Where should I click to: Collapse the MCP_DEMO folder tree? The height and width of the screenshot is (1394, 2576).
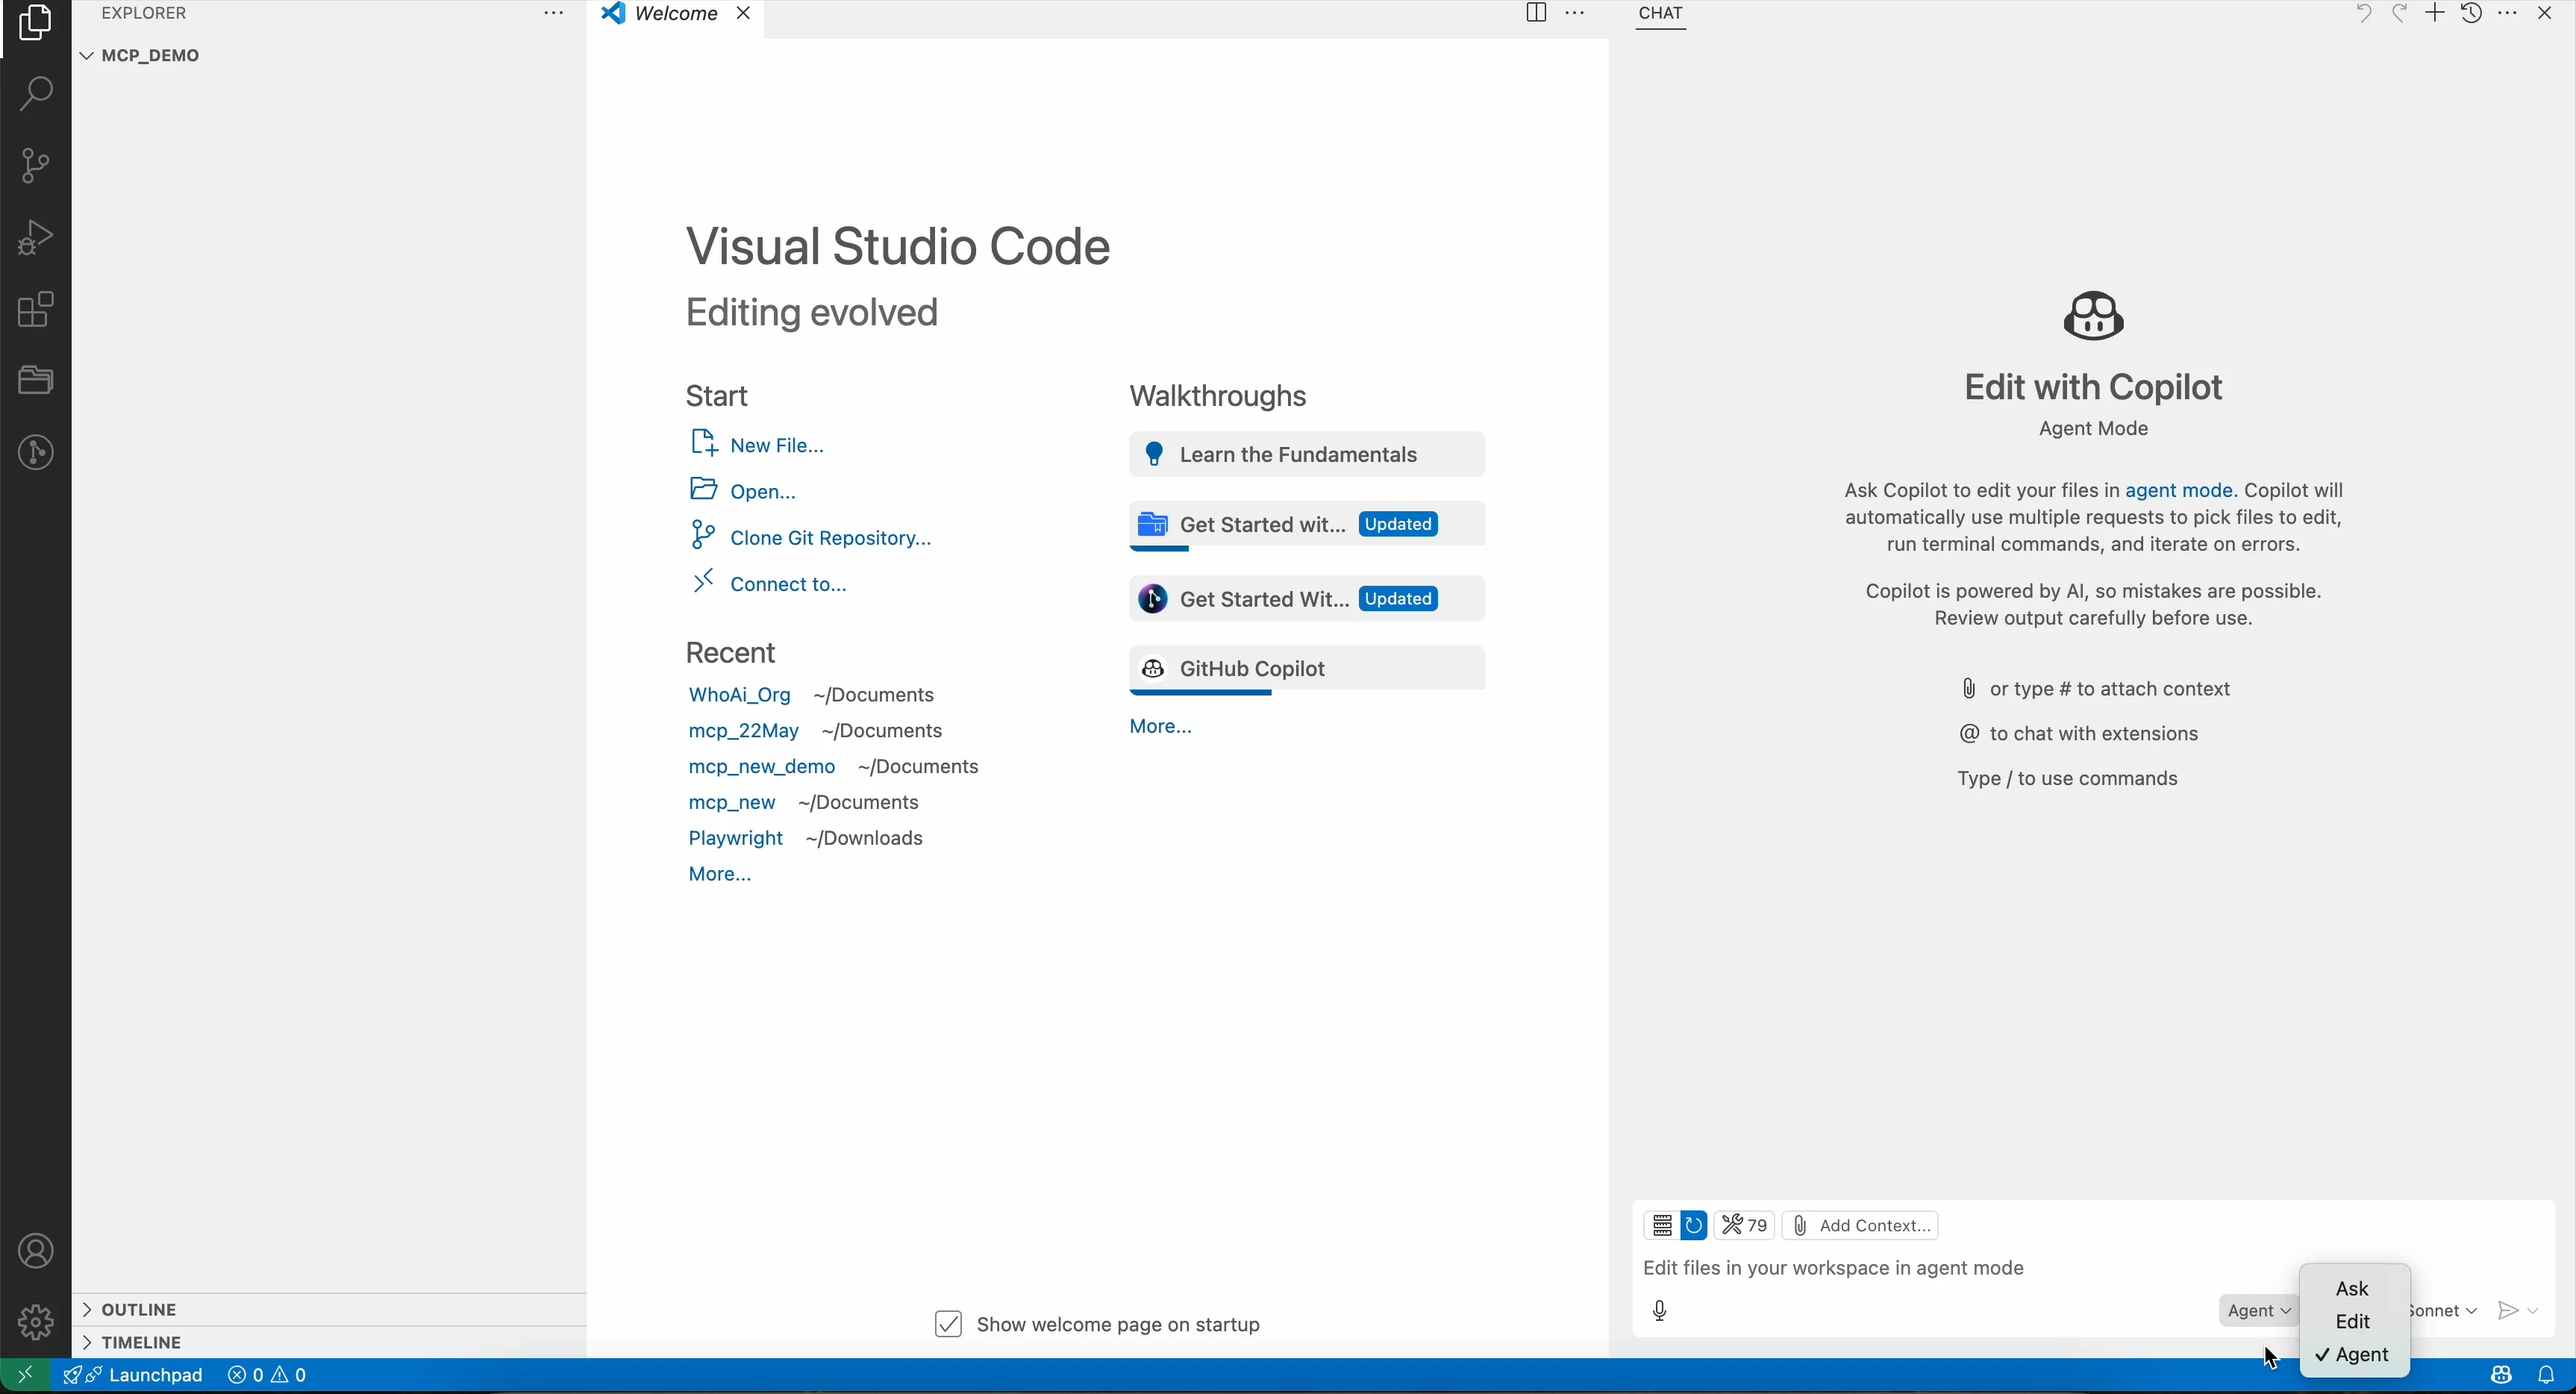coord(150,56)
